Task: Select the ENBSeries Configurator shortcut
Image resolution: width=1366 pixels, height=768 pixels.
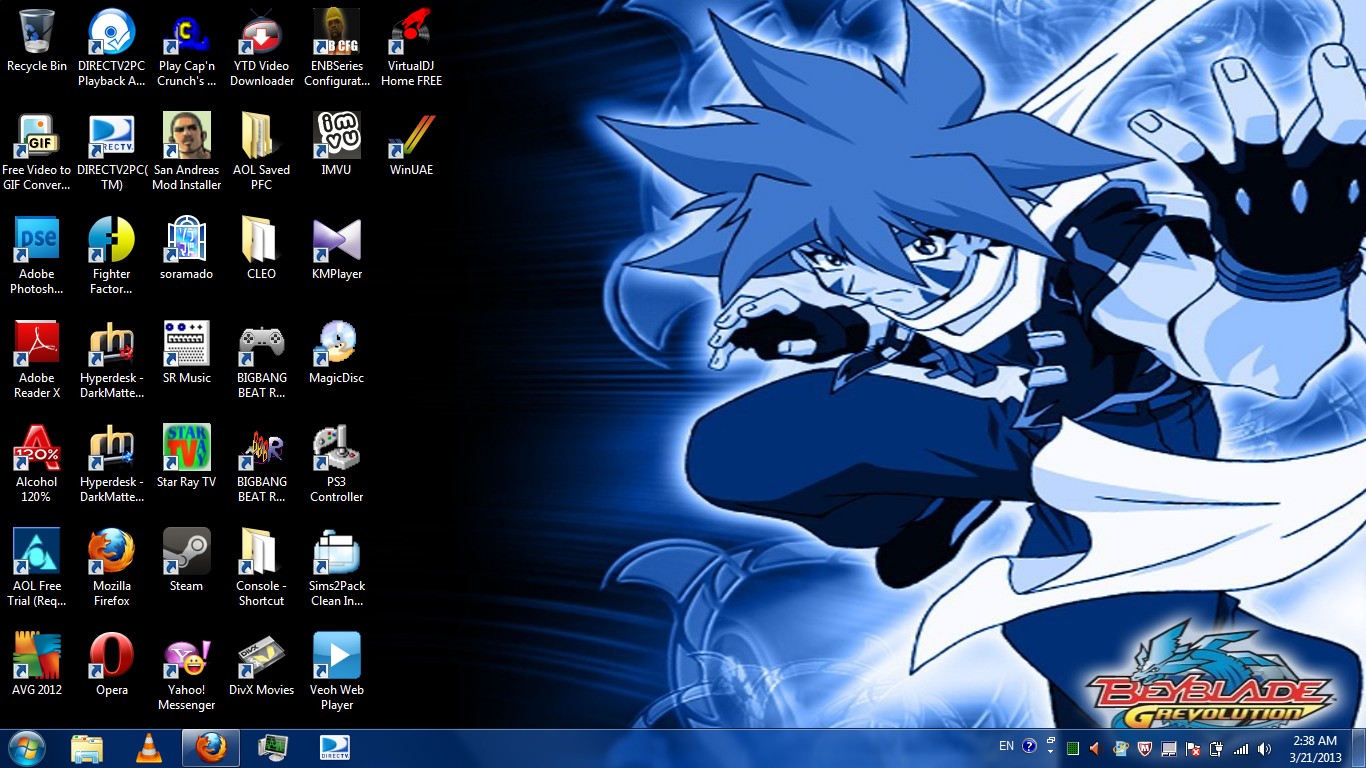Action: 337,48
